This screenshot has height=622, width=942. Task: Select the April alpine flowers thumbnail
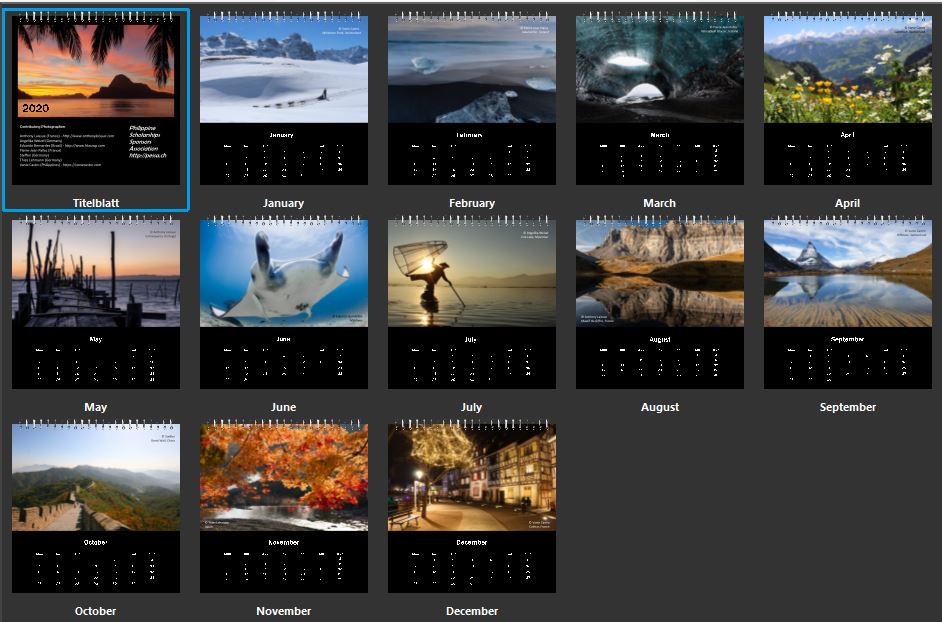click(x=847, y=100)
